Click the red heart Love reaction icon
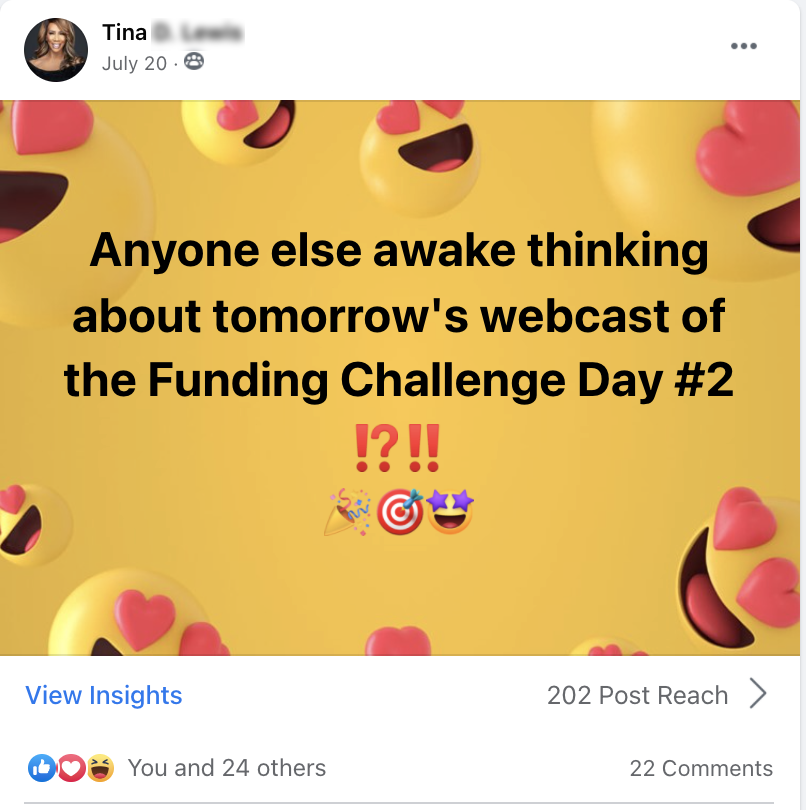 [x=69, y=768]
